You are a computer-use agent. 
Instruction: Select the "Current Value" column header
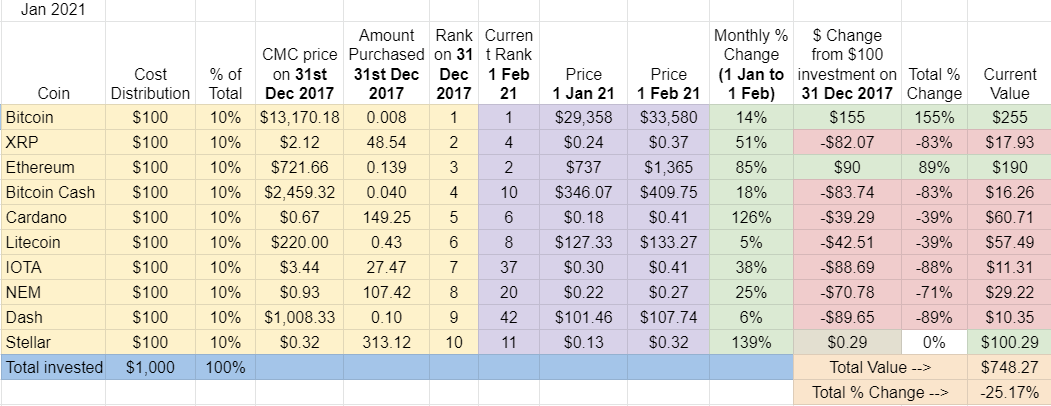coord(1010,83)
